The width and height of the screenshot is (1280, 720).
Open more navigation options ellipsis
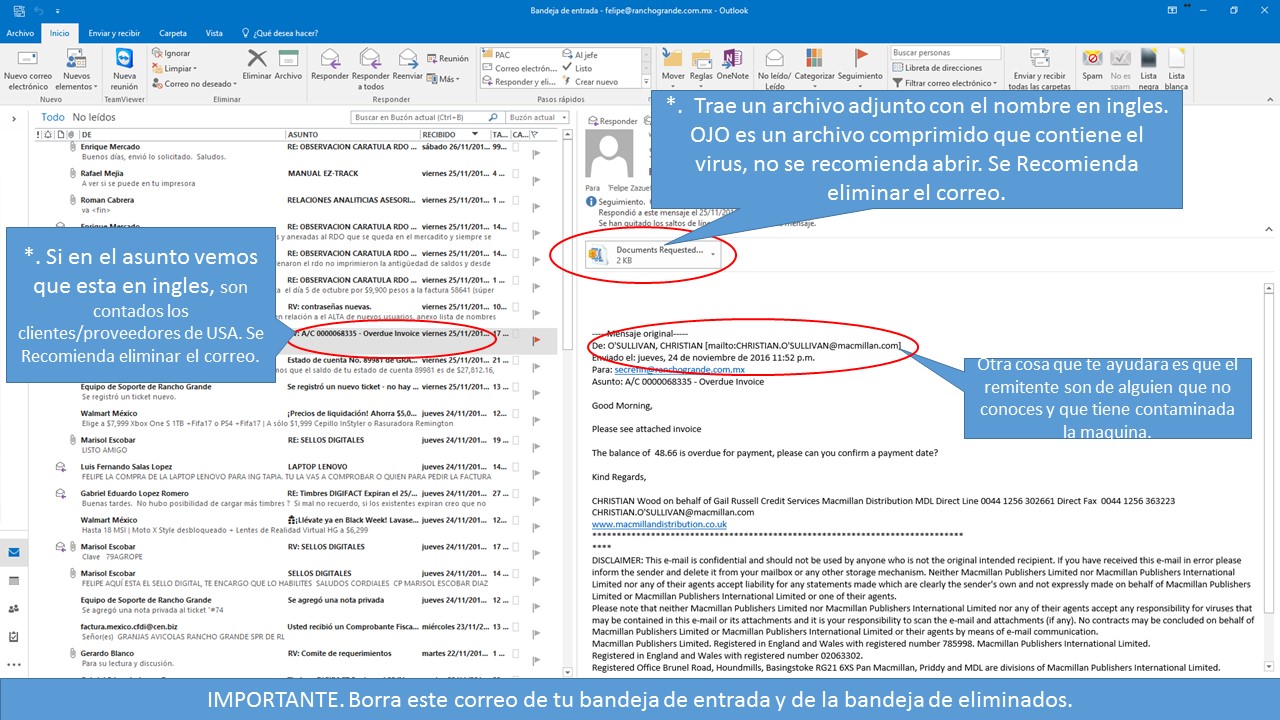click(x=14, y=664)
